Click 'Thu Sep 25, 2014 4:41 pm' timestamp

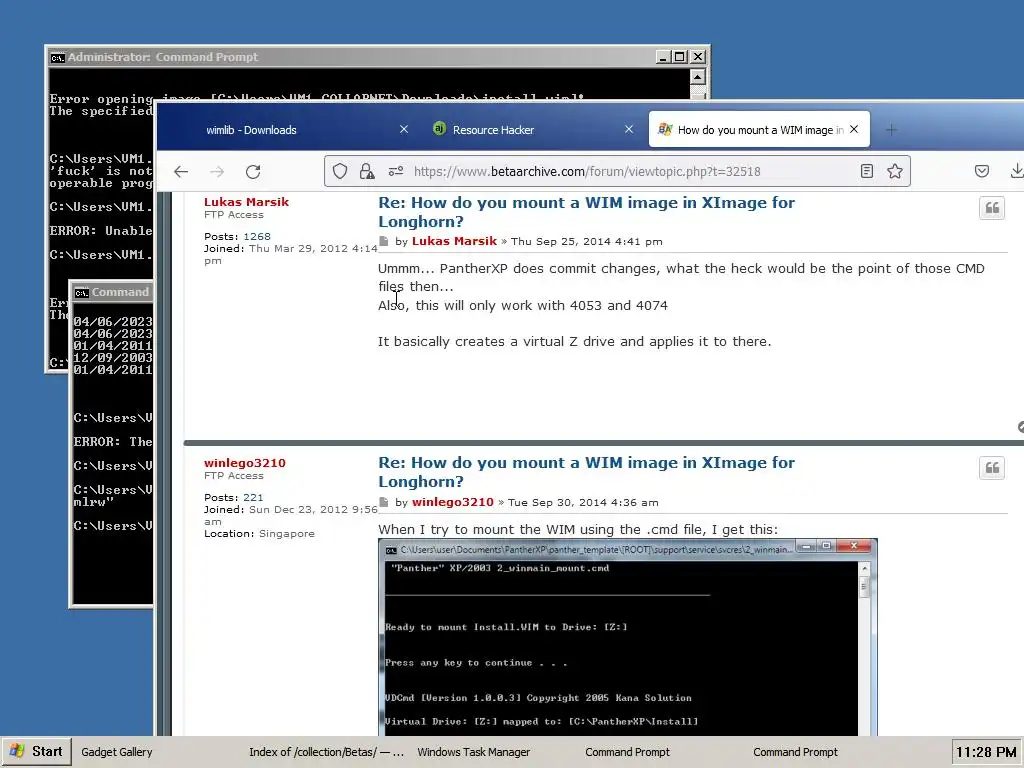coord(586,242)
